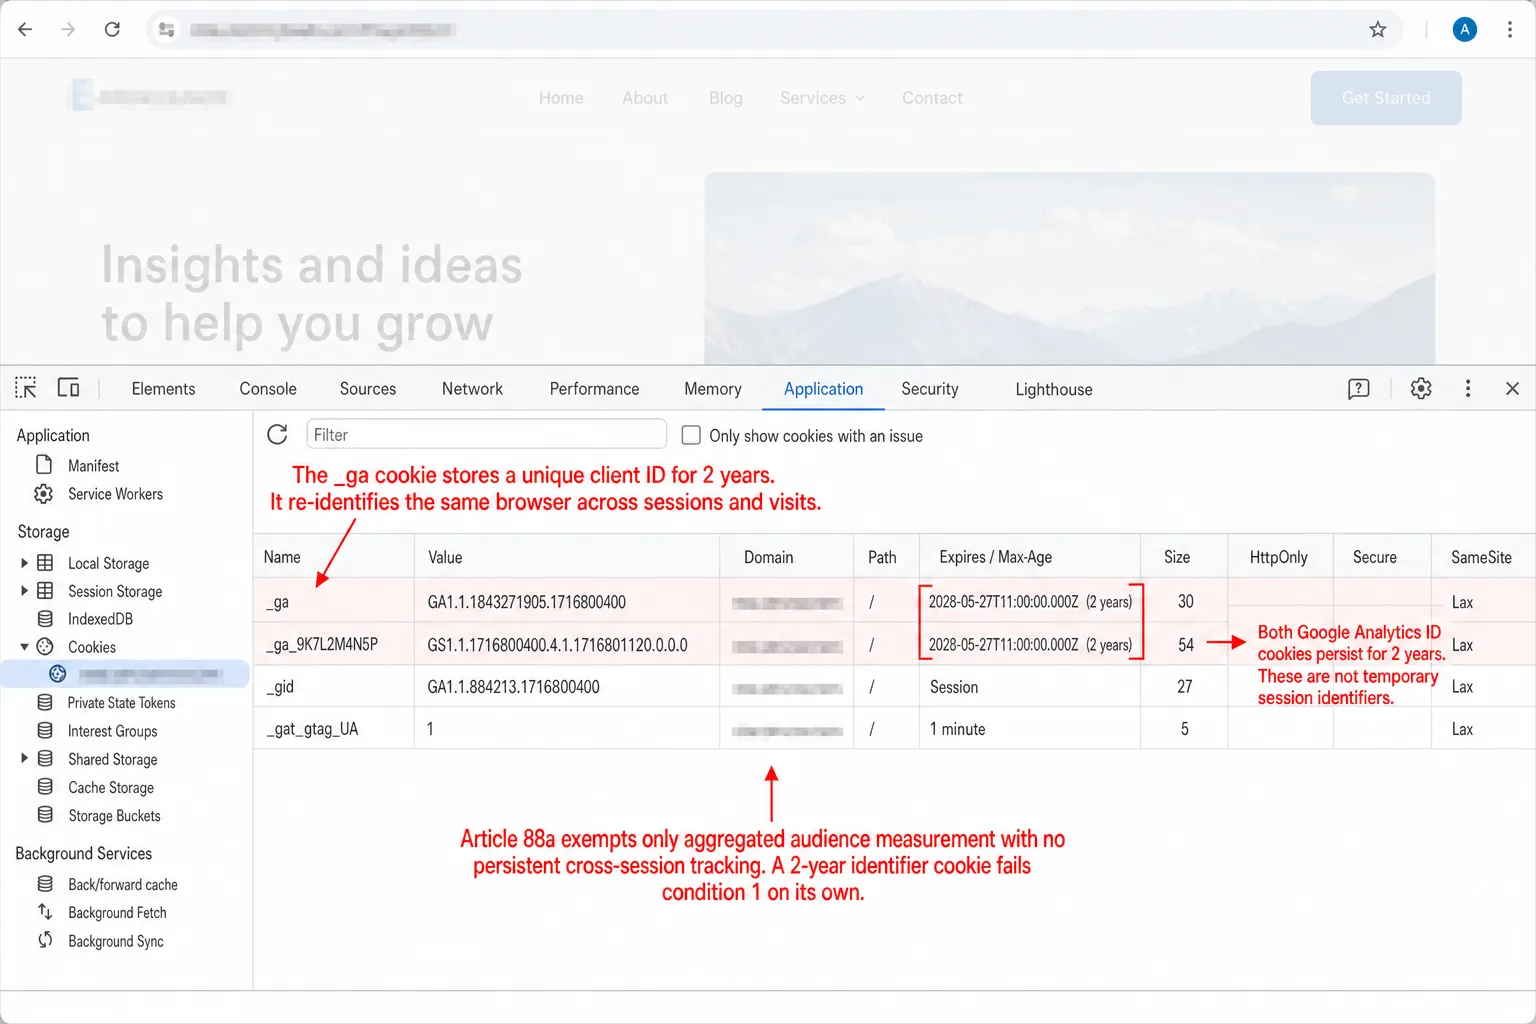Open DevTools feedback/help icon
Viewport: 1536px width, 1024px height.
pos(1358,389)
